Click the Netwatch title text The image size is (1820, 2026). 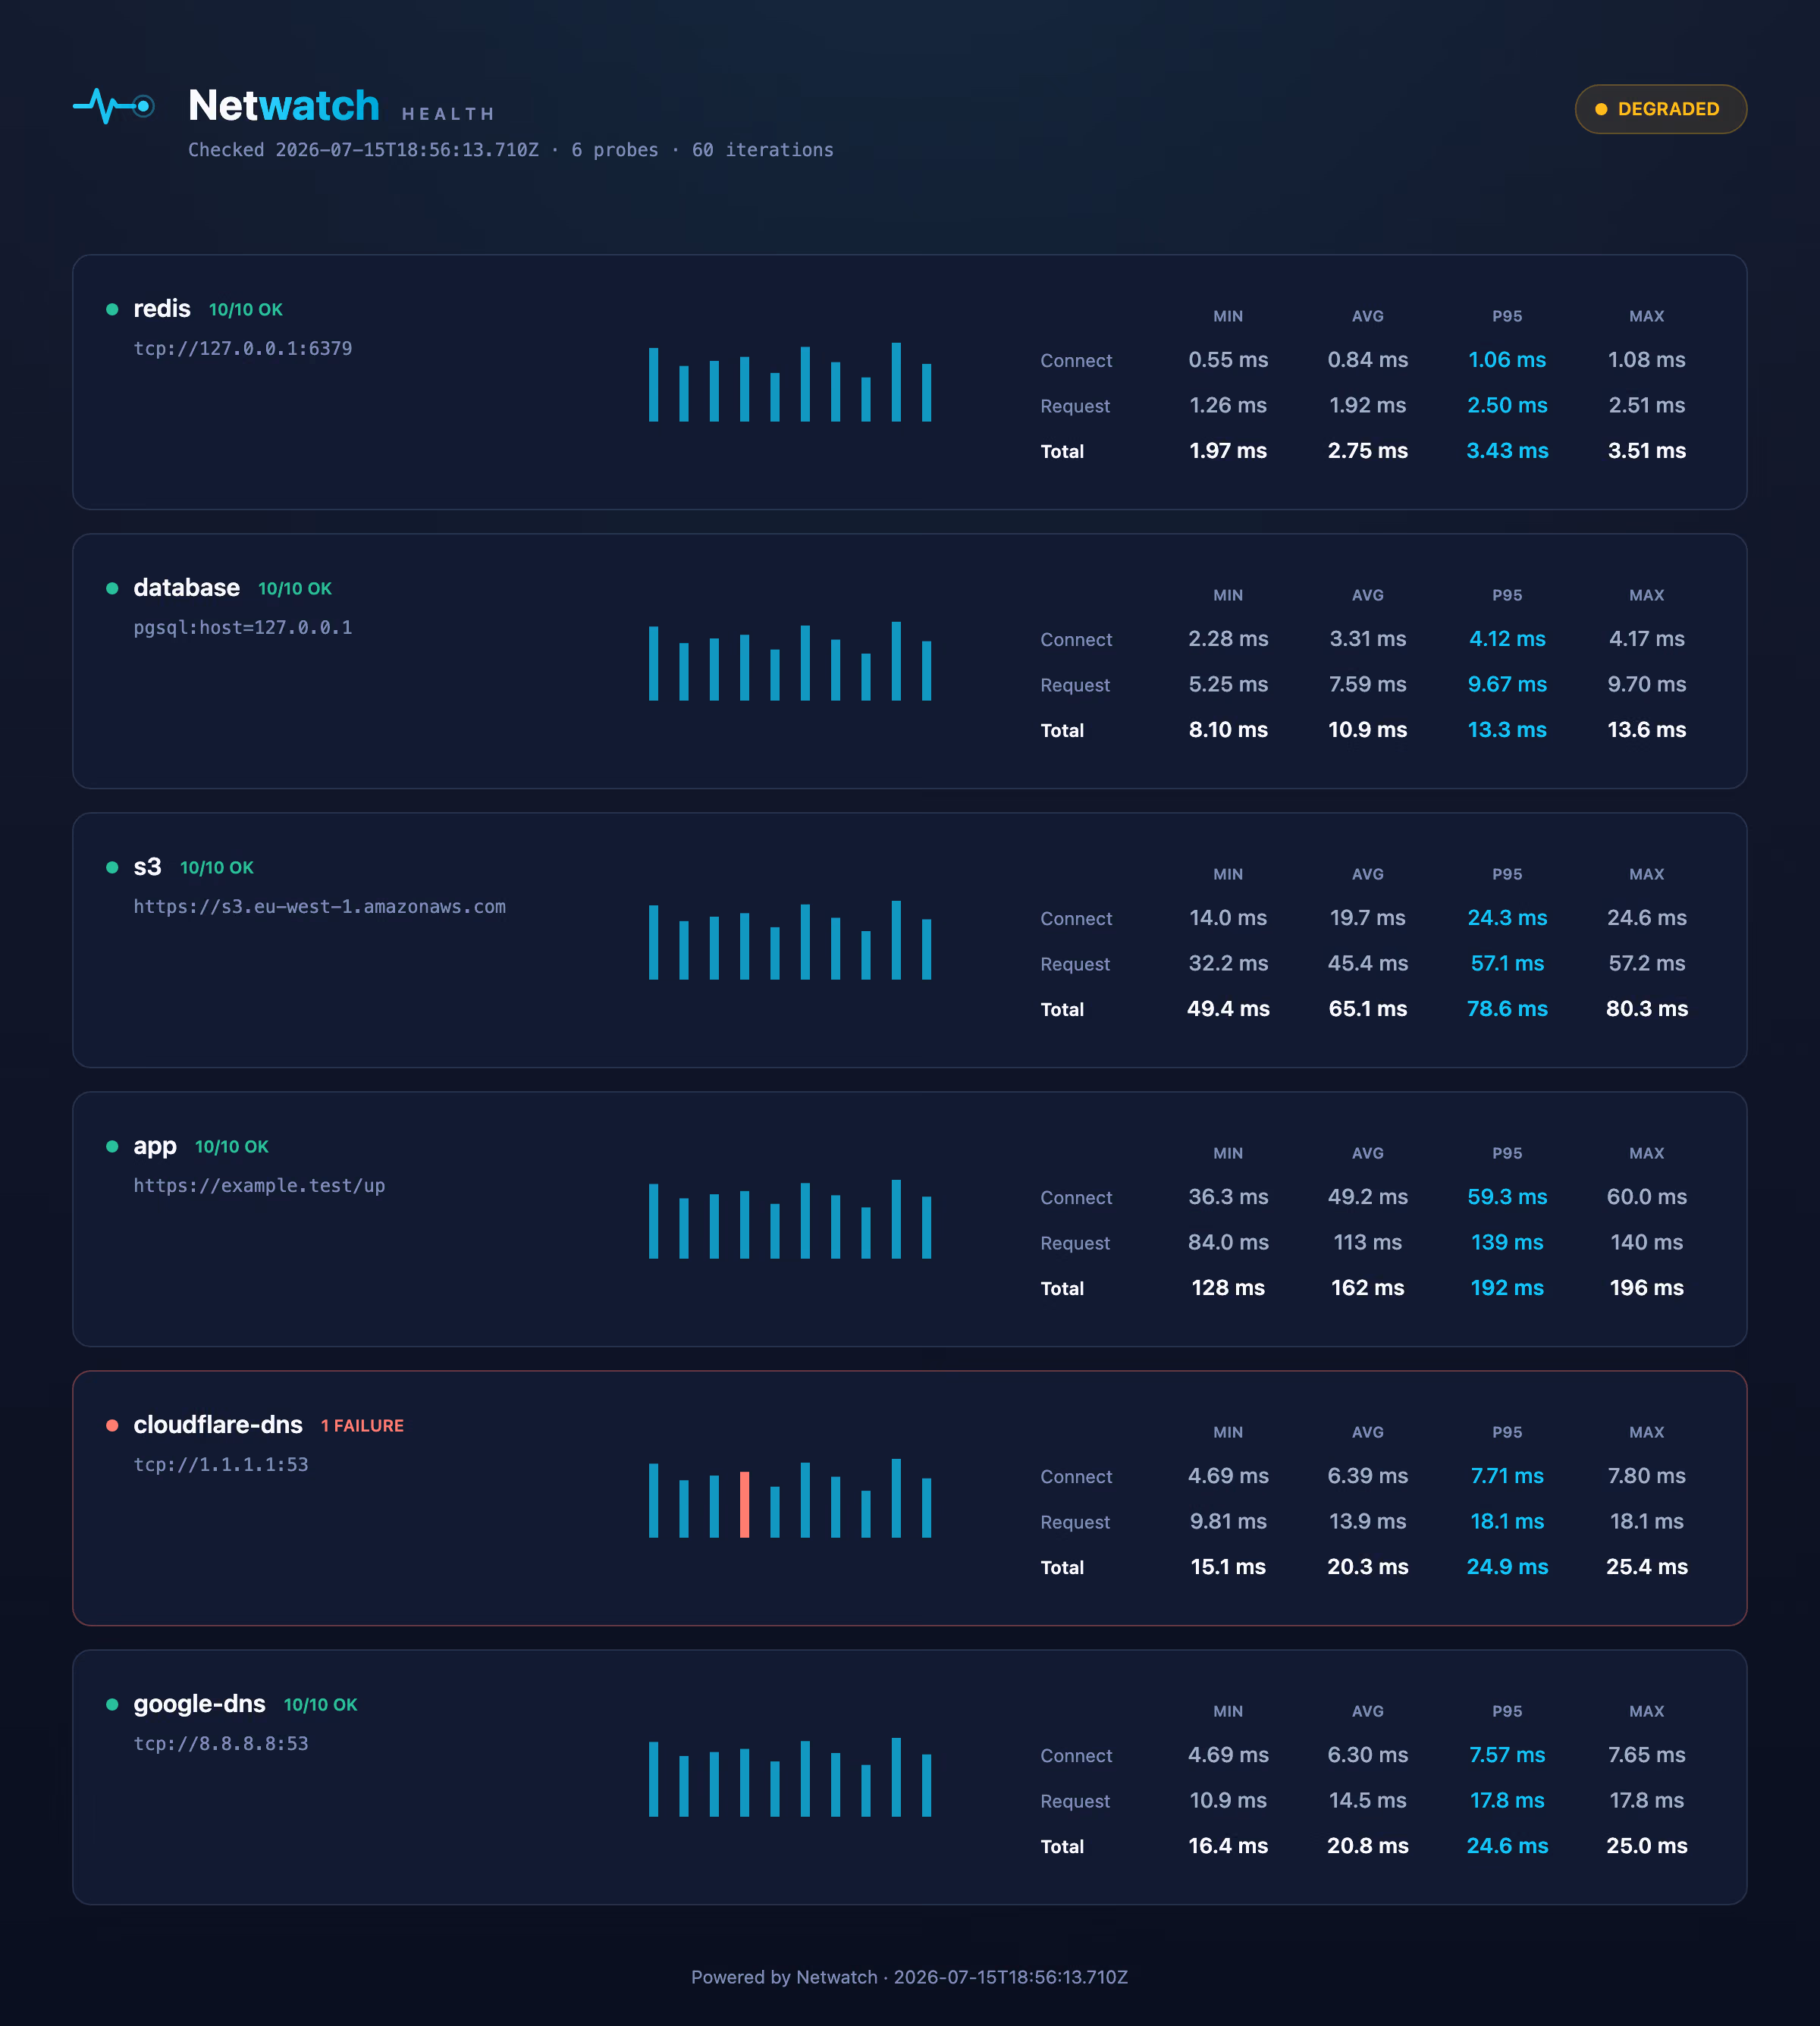point(284,106)
